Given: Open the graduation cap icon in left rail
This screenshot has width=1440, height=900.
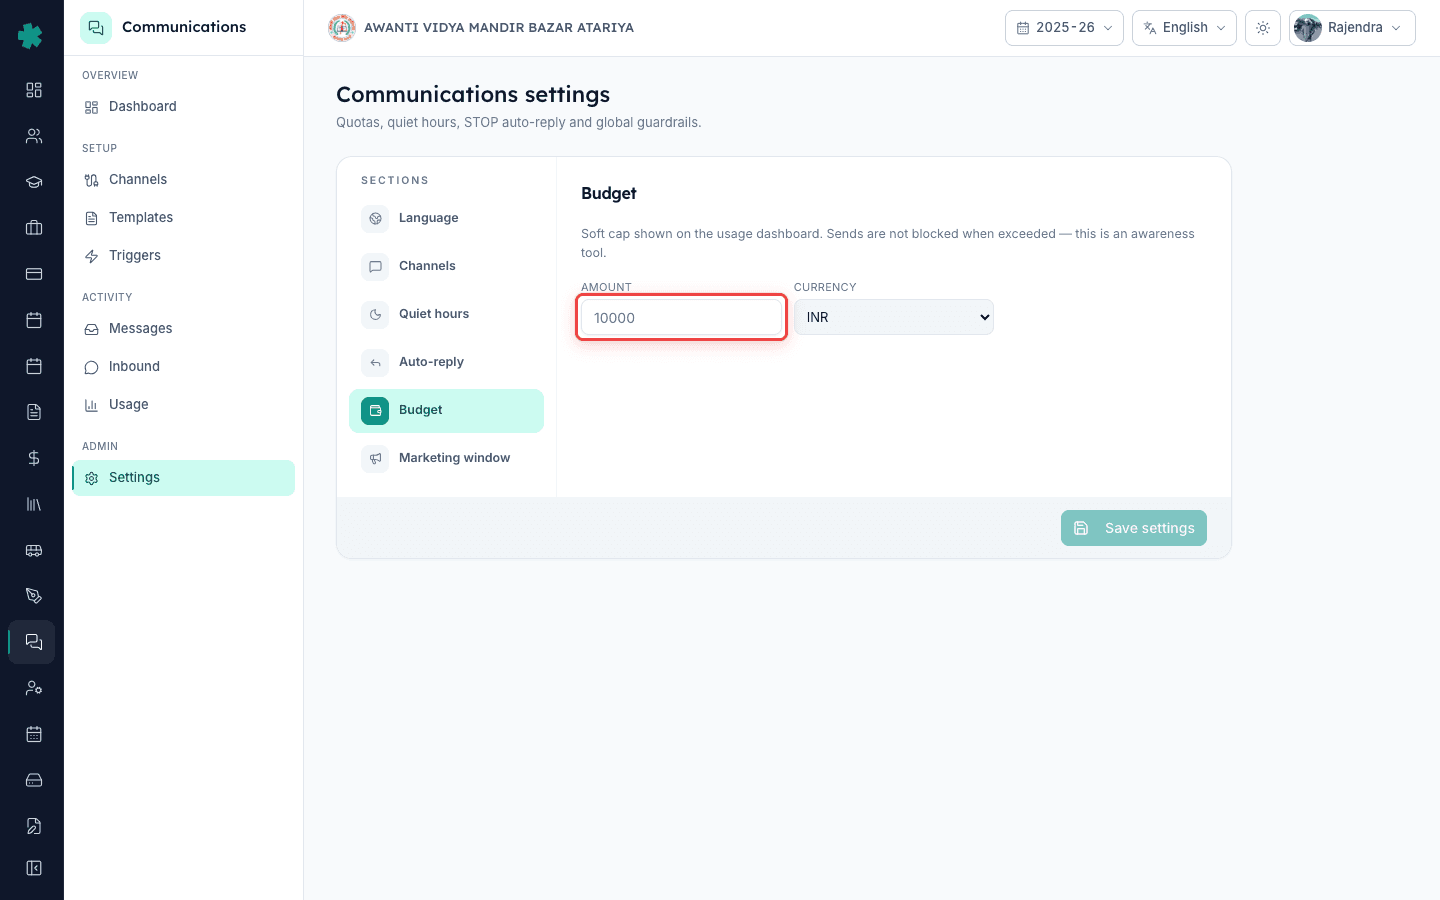Looking at the screenshot, I should [x=34, y=182].
